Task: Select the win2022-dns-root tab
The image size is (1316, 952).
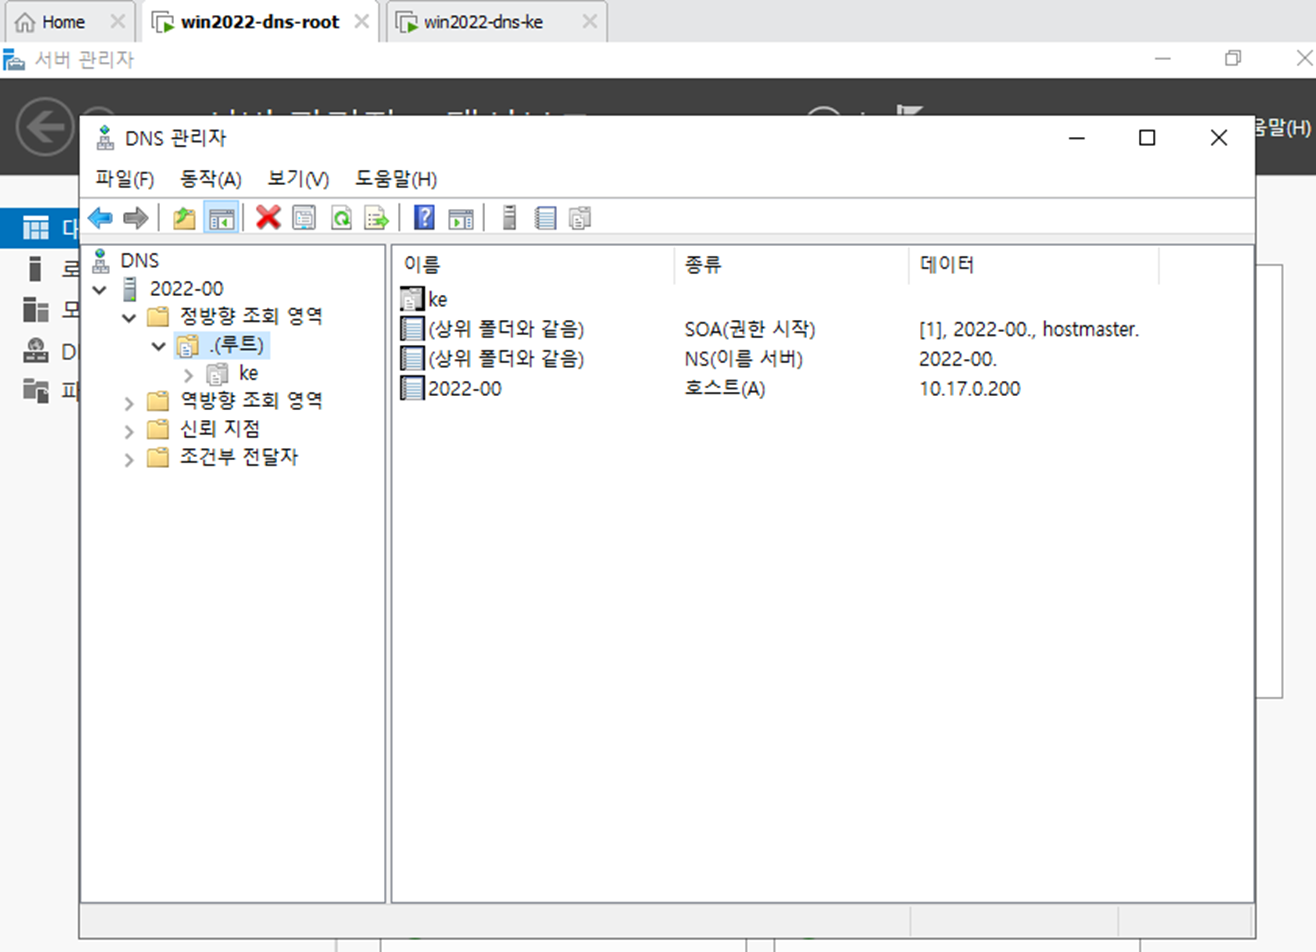Action: pyautogui.click(x=260, y=22)
